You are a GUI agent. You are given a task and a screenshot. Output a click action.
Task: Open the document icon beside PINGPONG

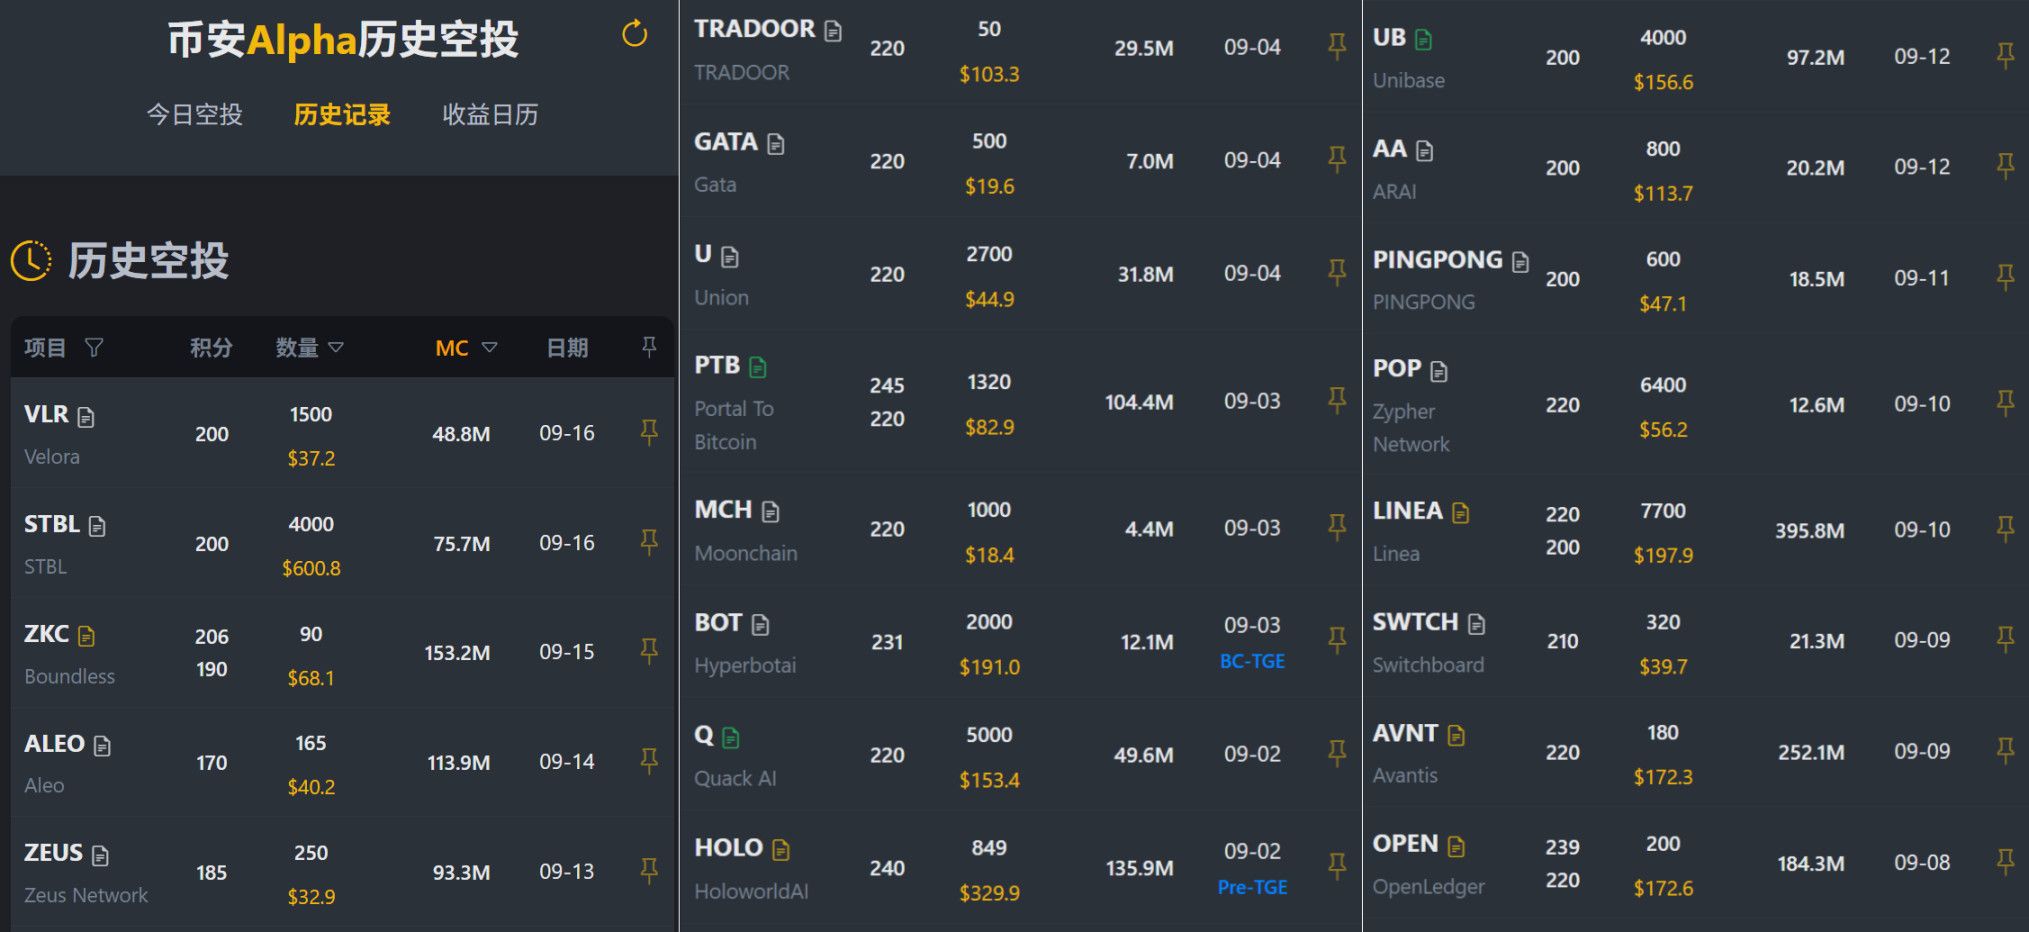1521,262
